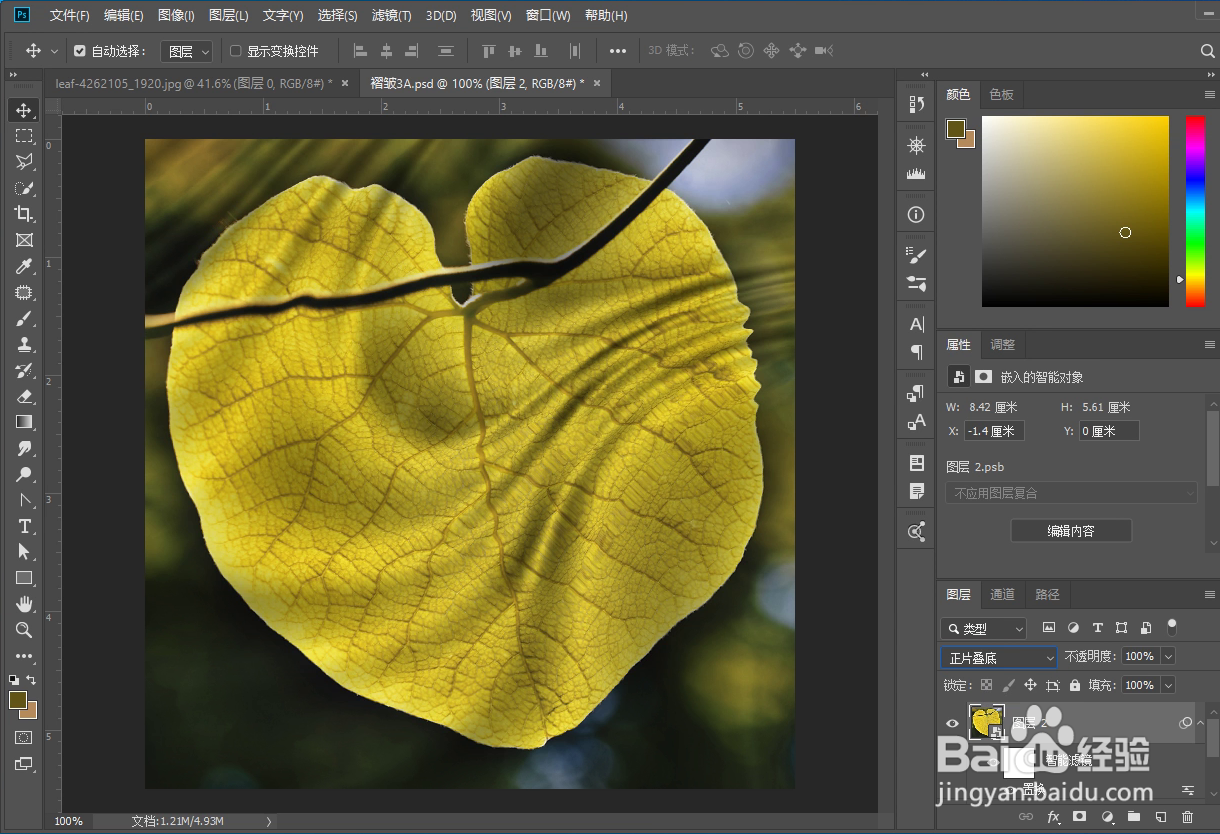Add a new adjustment layer
The image size is (1220, 834).
coord(1107,817)
